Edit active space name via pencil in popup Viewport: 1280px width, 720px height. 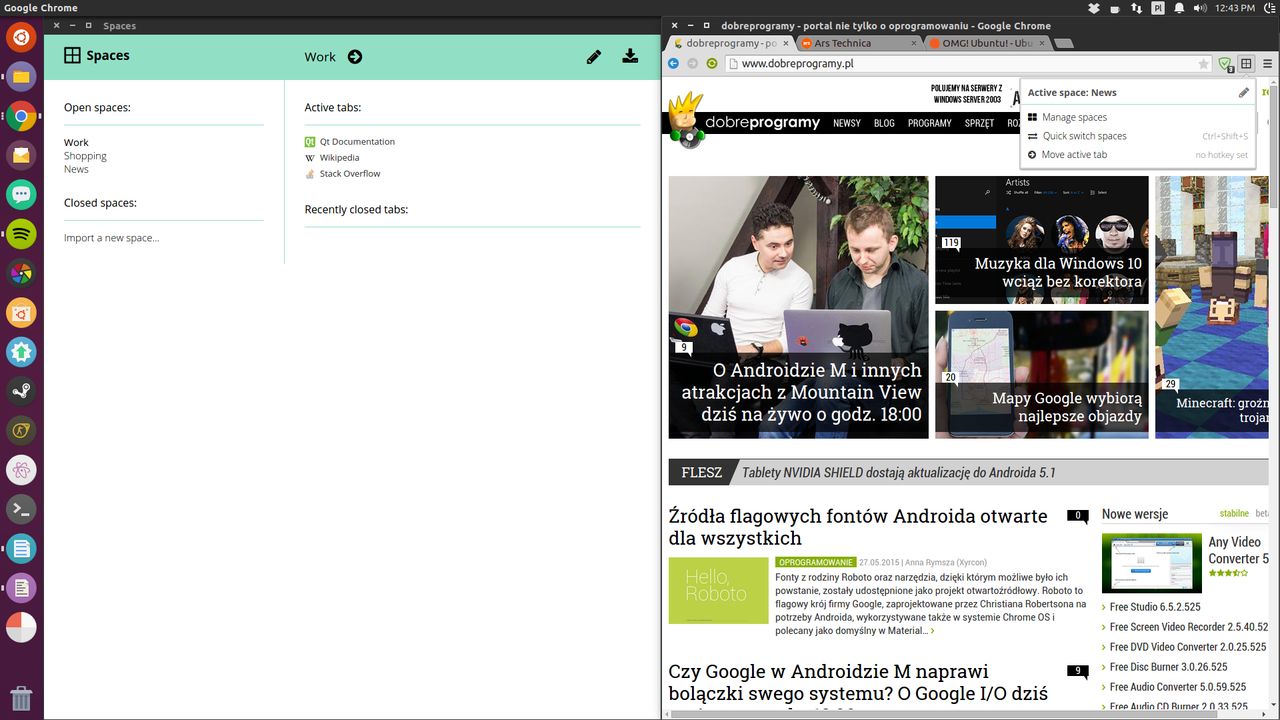click(1244, 92)
